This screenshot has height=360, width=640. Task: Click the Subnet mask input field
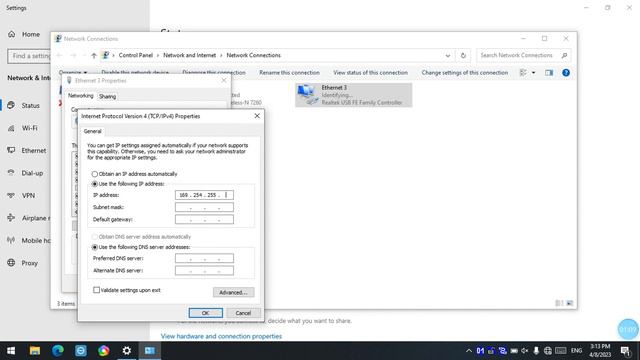204,207
